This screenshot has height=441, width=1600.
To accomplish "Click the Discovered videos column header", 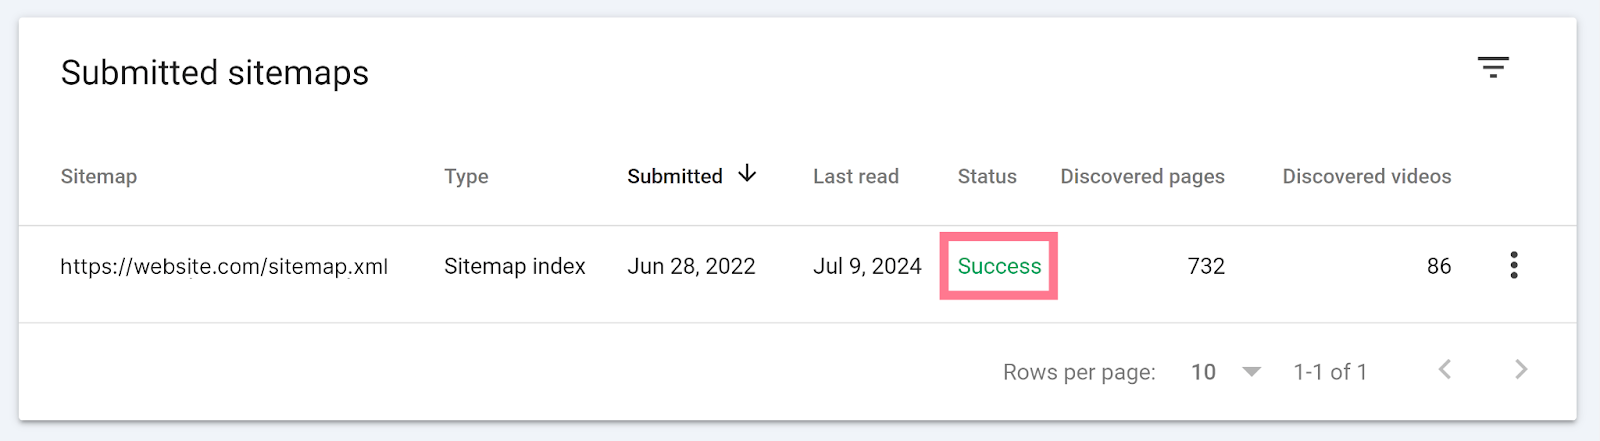I will [1367, 176].
